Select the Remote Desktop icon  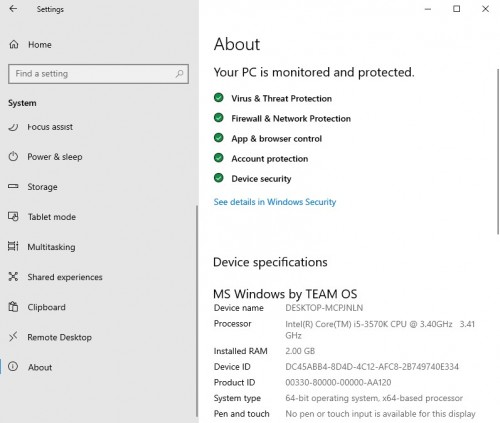[x=13, y=337]
